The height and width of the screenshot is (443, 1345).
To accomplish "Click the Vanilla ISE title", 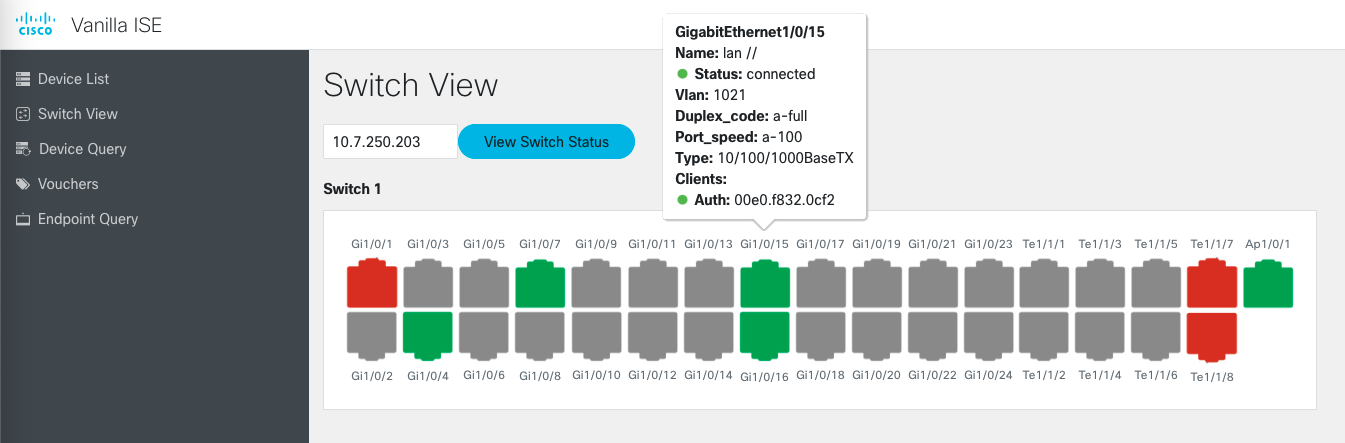I will (116, 25).
